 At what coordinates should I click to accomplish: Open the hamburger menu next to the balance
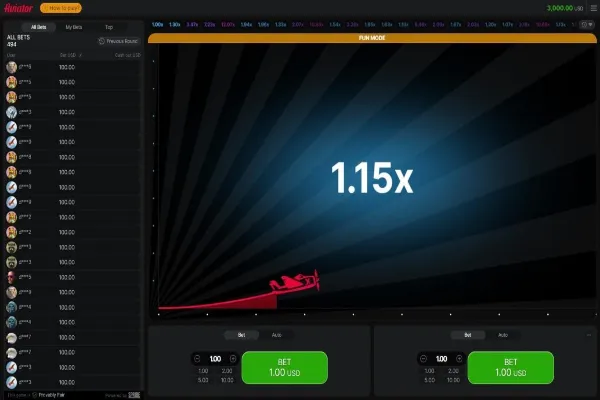point(593,8)
